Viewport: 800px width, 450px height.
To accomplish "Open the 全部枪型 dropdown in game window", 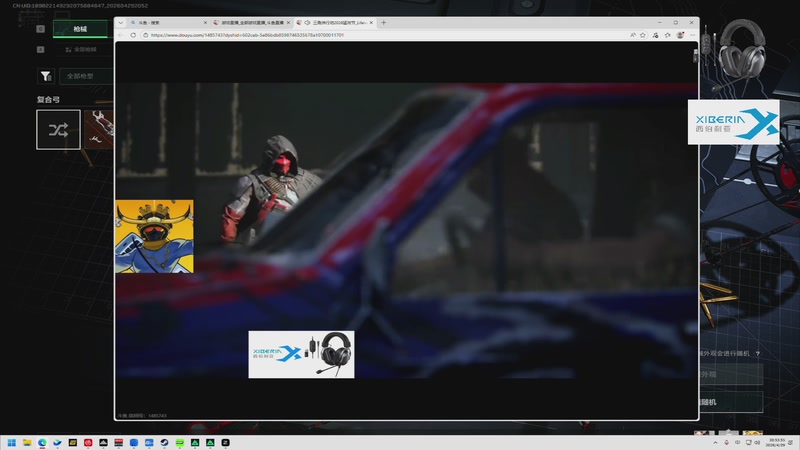I will (x=86, y=76).
